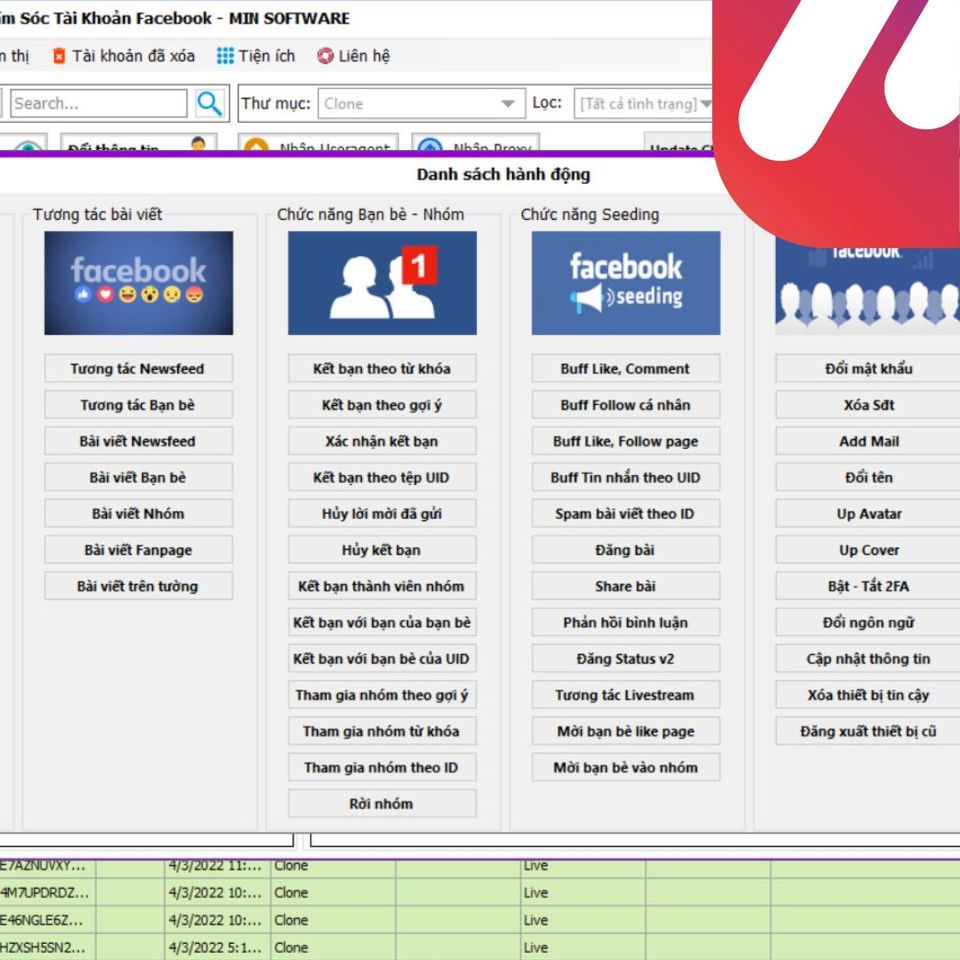The image size is (960, 960).
Task: Click the '4M7UPDRDZ…' account cell
Action: 47,893
